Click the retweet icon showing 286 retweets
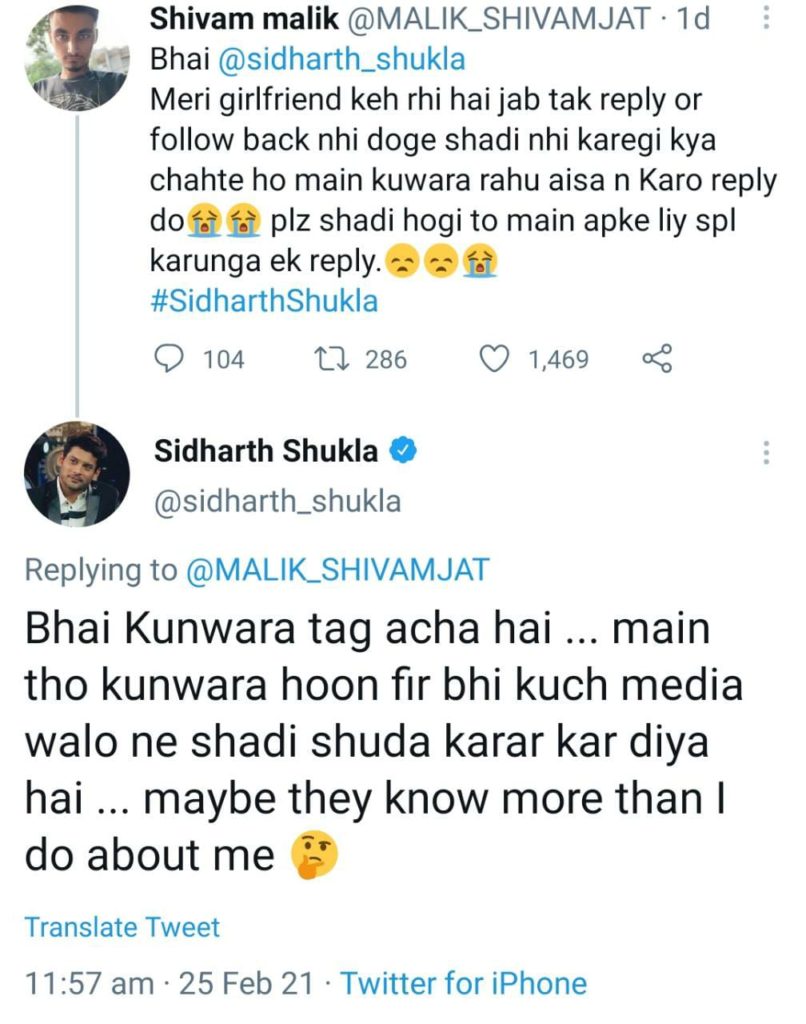Image resolution: width=806 pixels, height=1024 pixels. [x=334, y=360]
